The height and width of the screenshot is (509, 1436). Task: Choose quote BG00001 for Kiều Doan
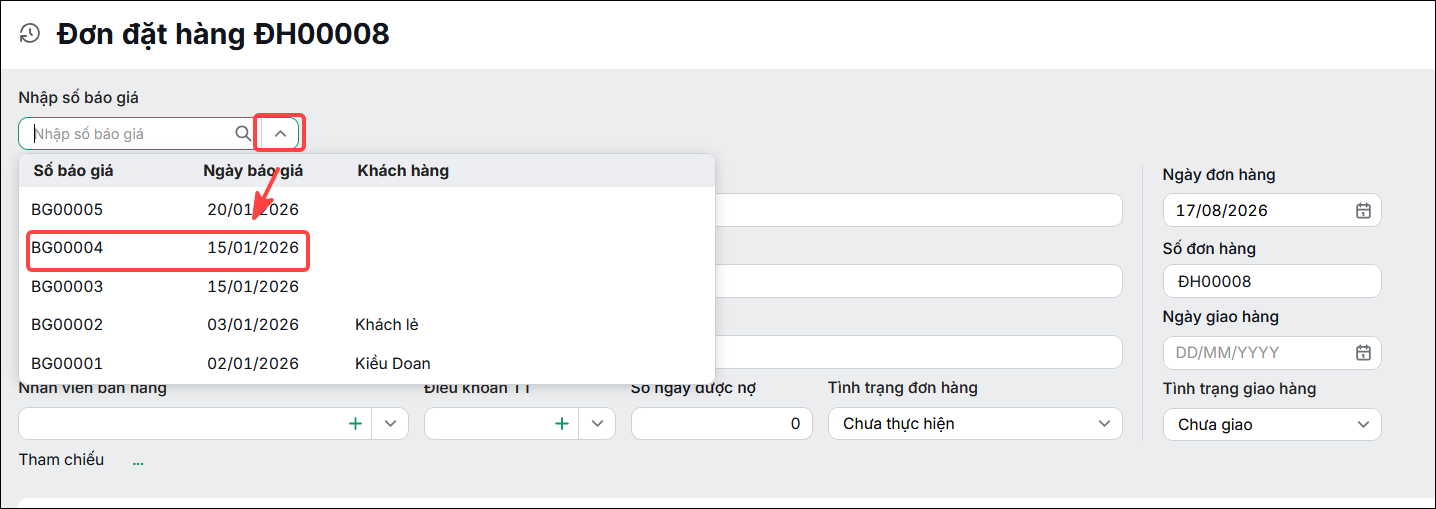367,363
